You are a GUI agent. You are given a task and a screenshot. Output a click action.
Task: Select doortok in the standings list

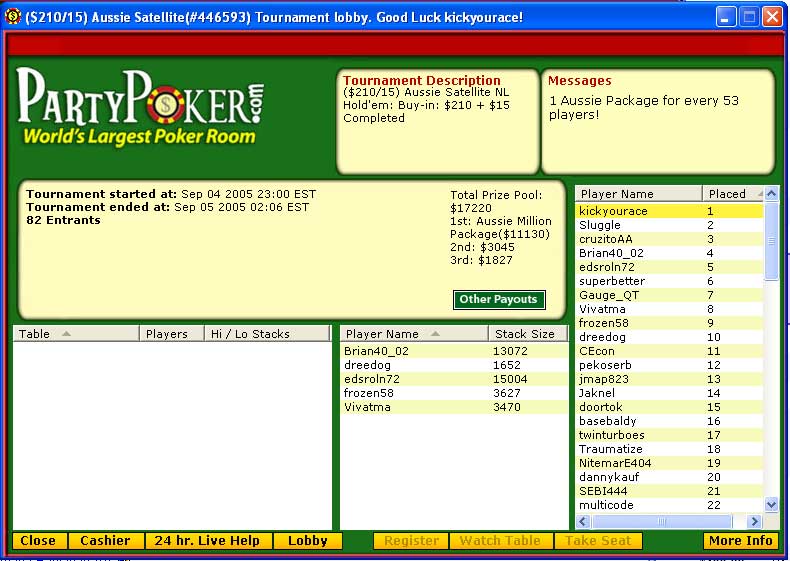669,407
